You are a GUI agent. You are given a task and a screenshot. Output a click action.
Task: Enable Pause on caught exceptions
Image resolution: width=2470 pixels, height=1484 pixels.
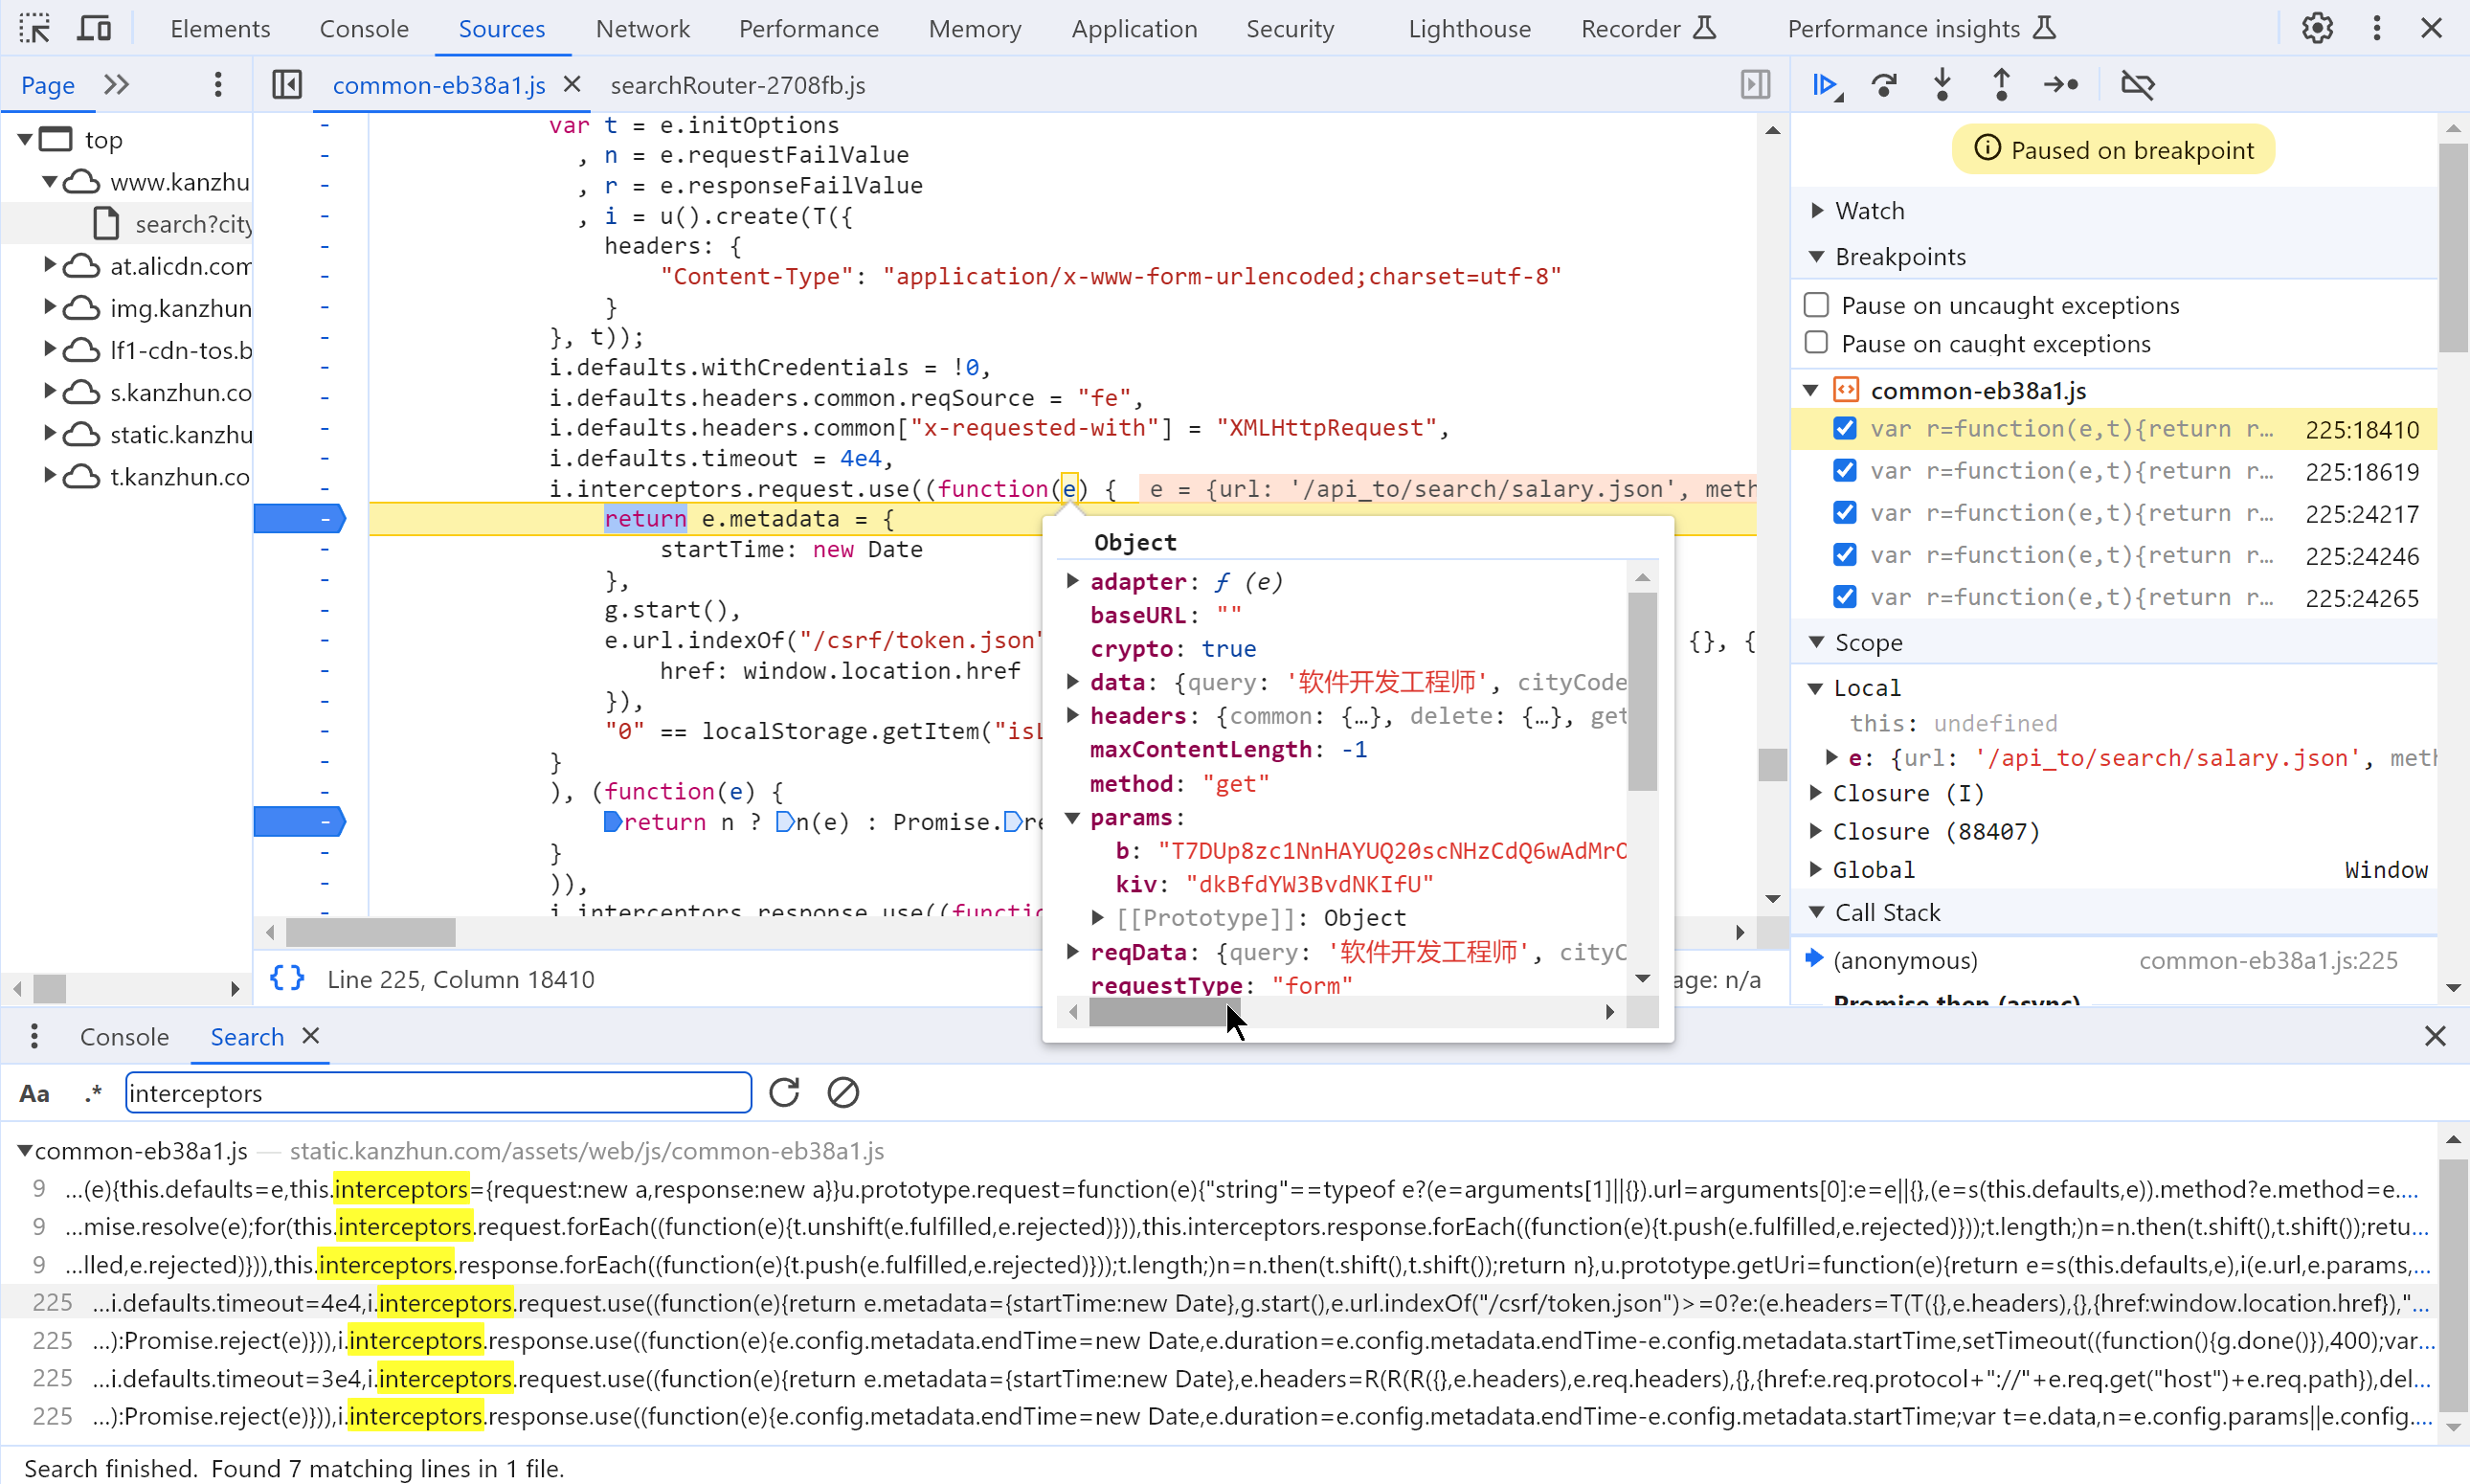[1816, 343]
